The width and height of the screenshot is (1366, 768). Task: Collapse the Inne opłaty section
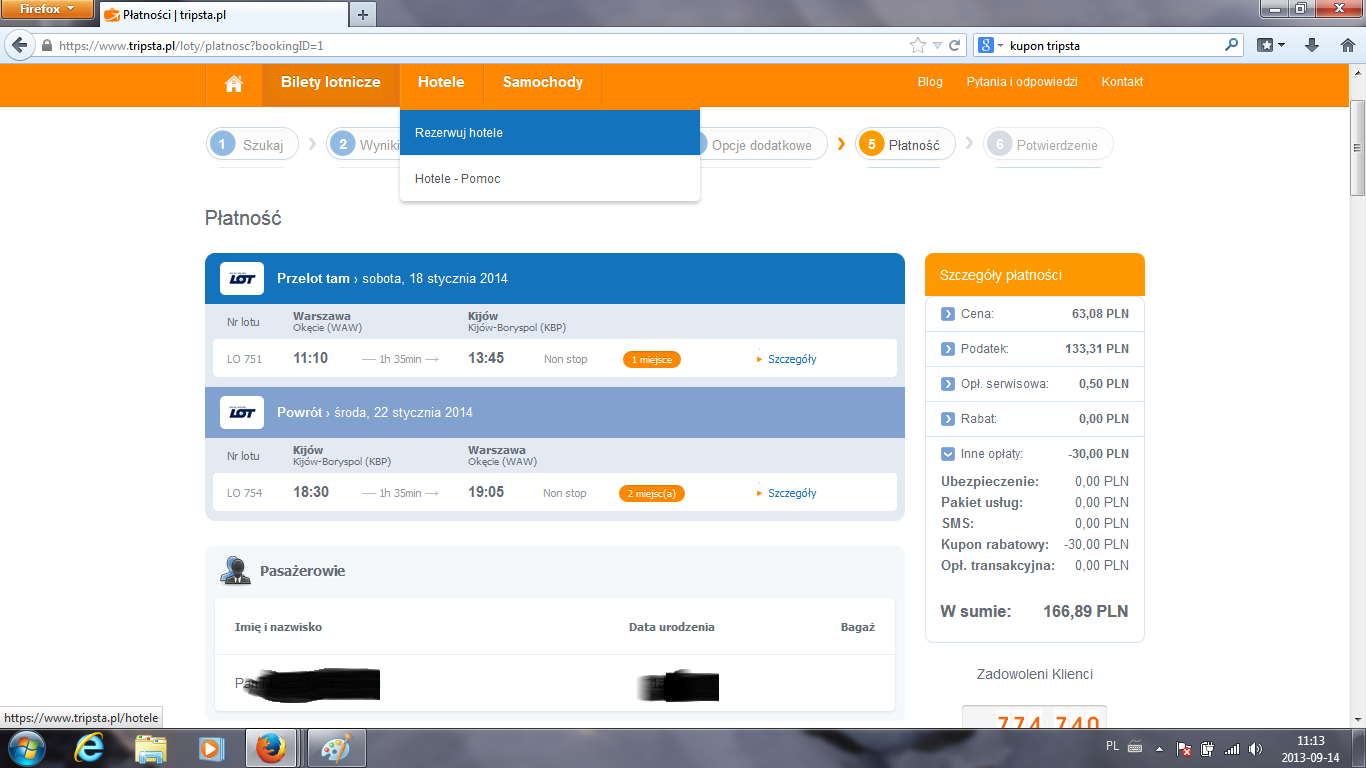[x=948, y=454]
